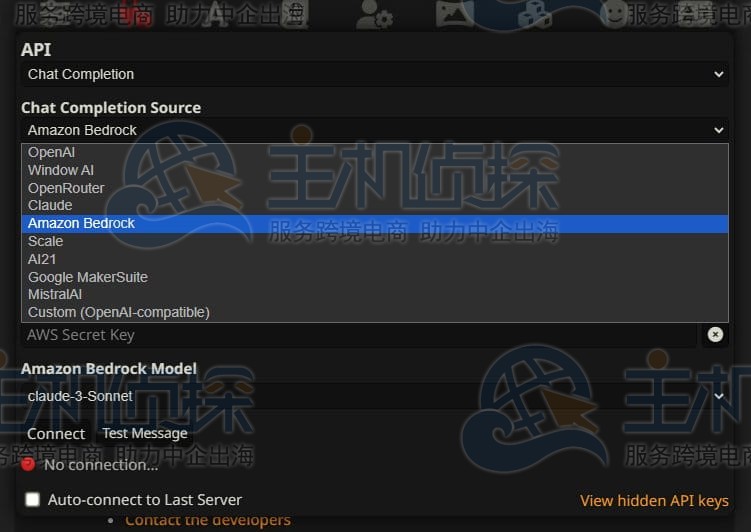Open User Settings icon in top bar
Image resolution: width=751 pixels, height=532 pixels.
tap(375, 14)
